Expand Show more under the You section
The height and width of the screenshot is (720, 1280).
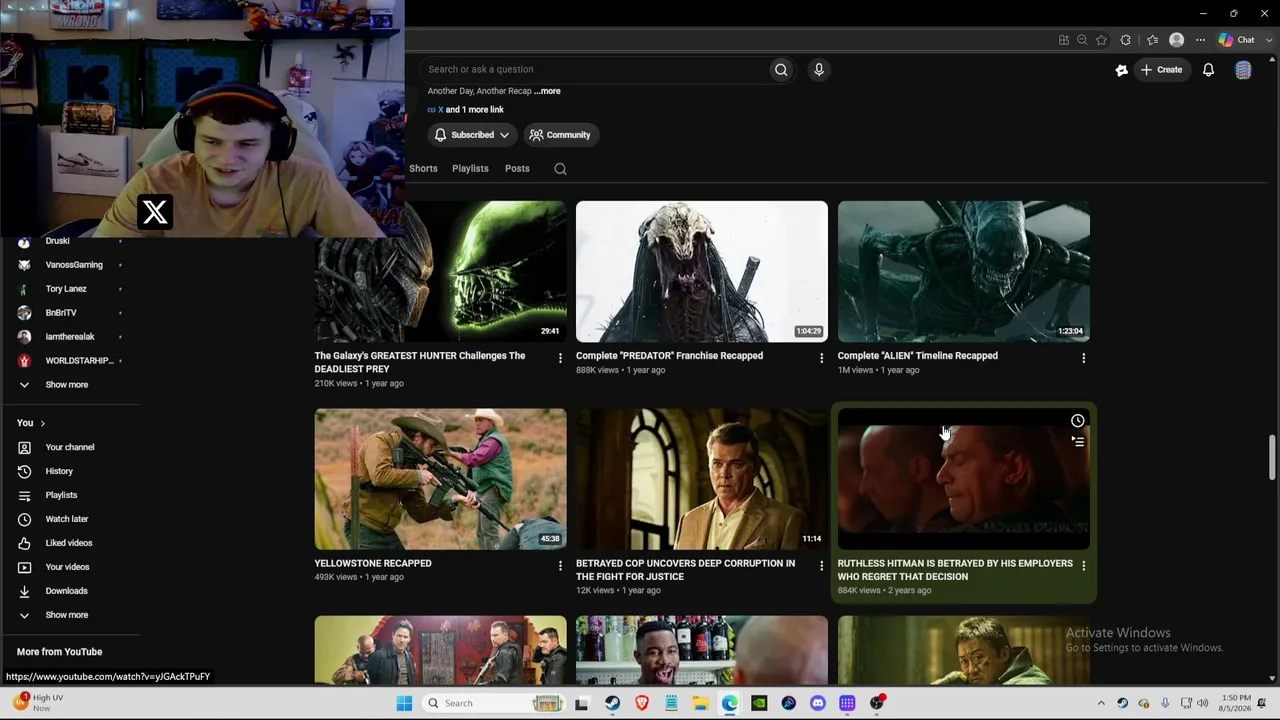[66, 615]
